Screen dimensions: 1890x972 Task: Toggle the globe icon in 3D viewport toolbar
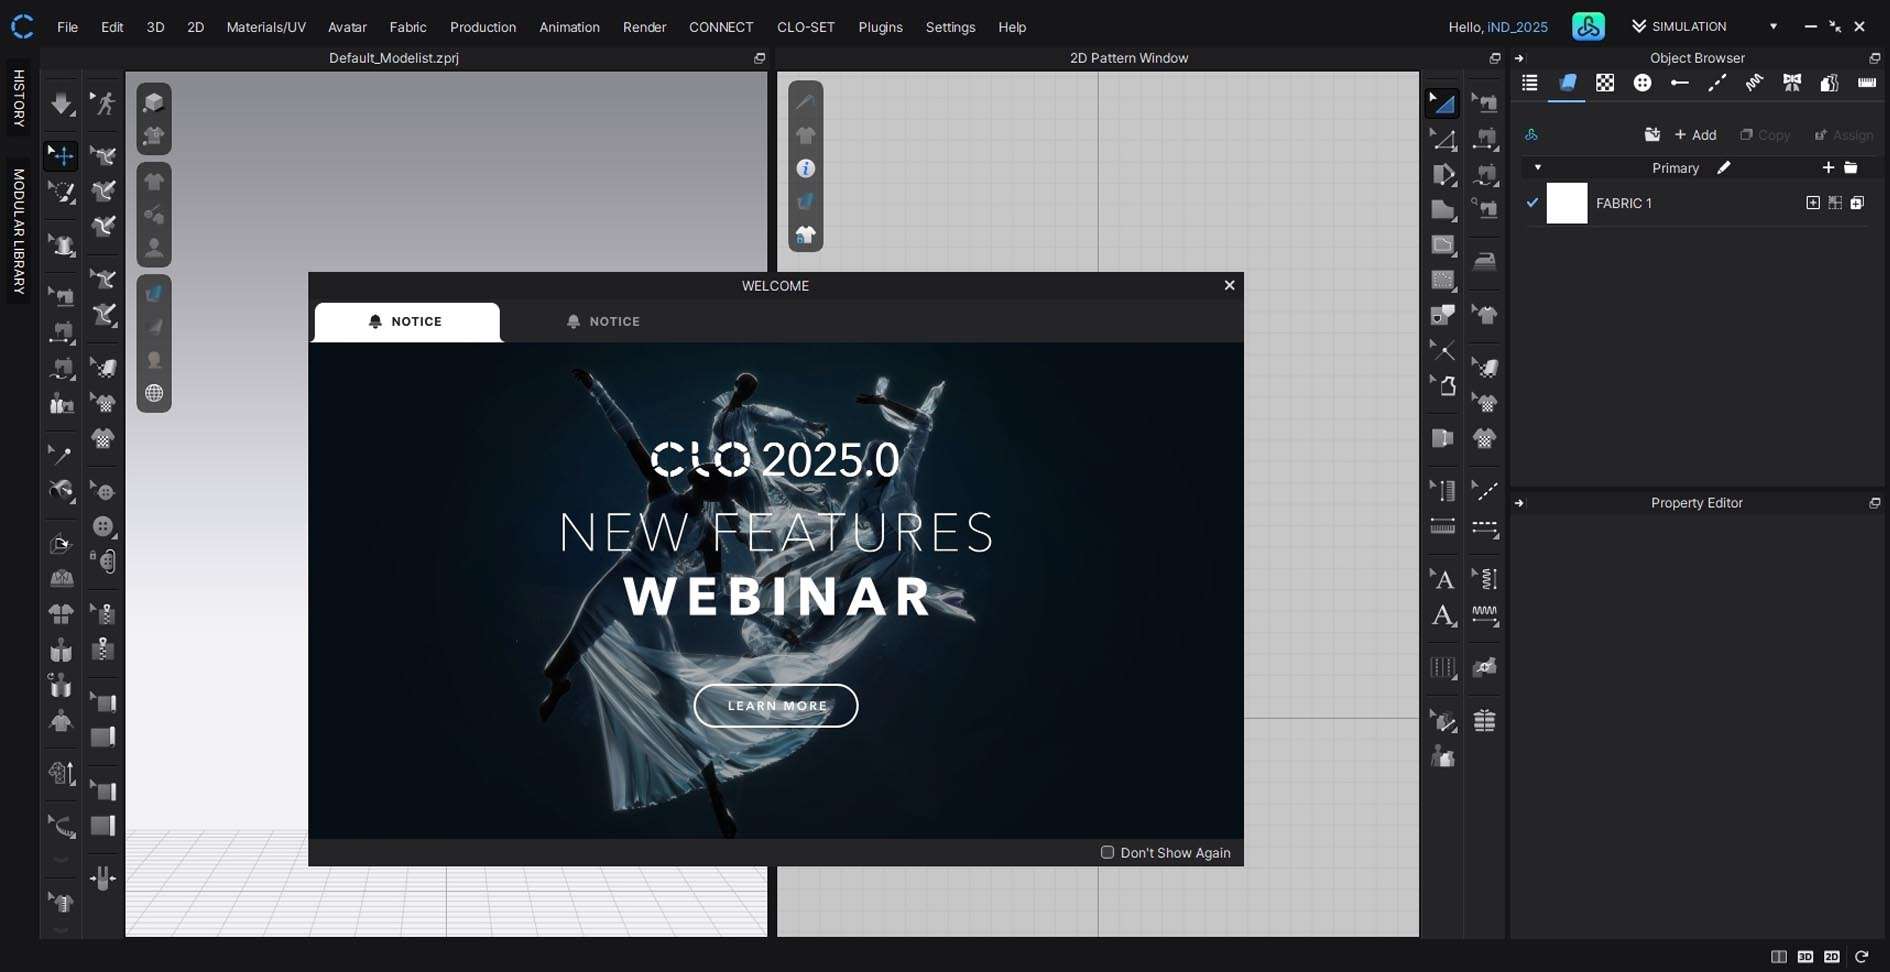point(154,393)
